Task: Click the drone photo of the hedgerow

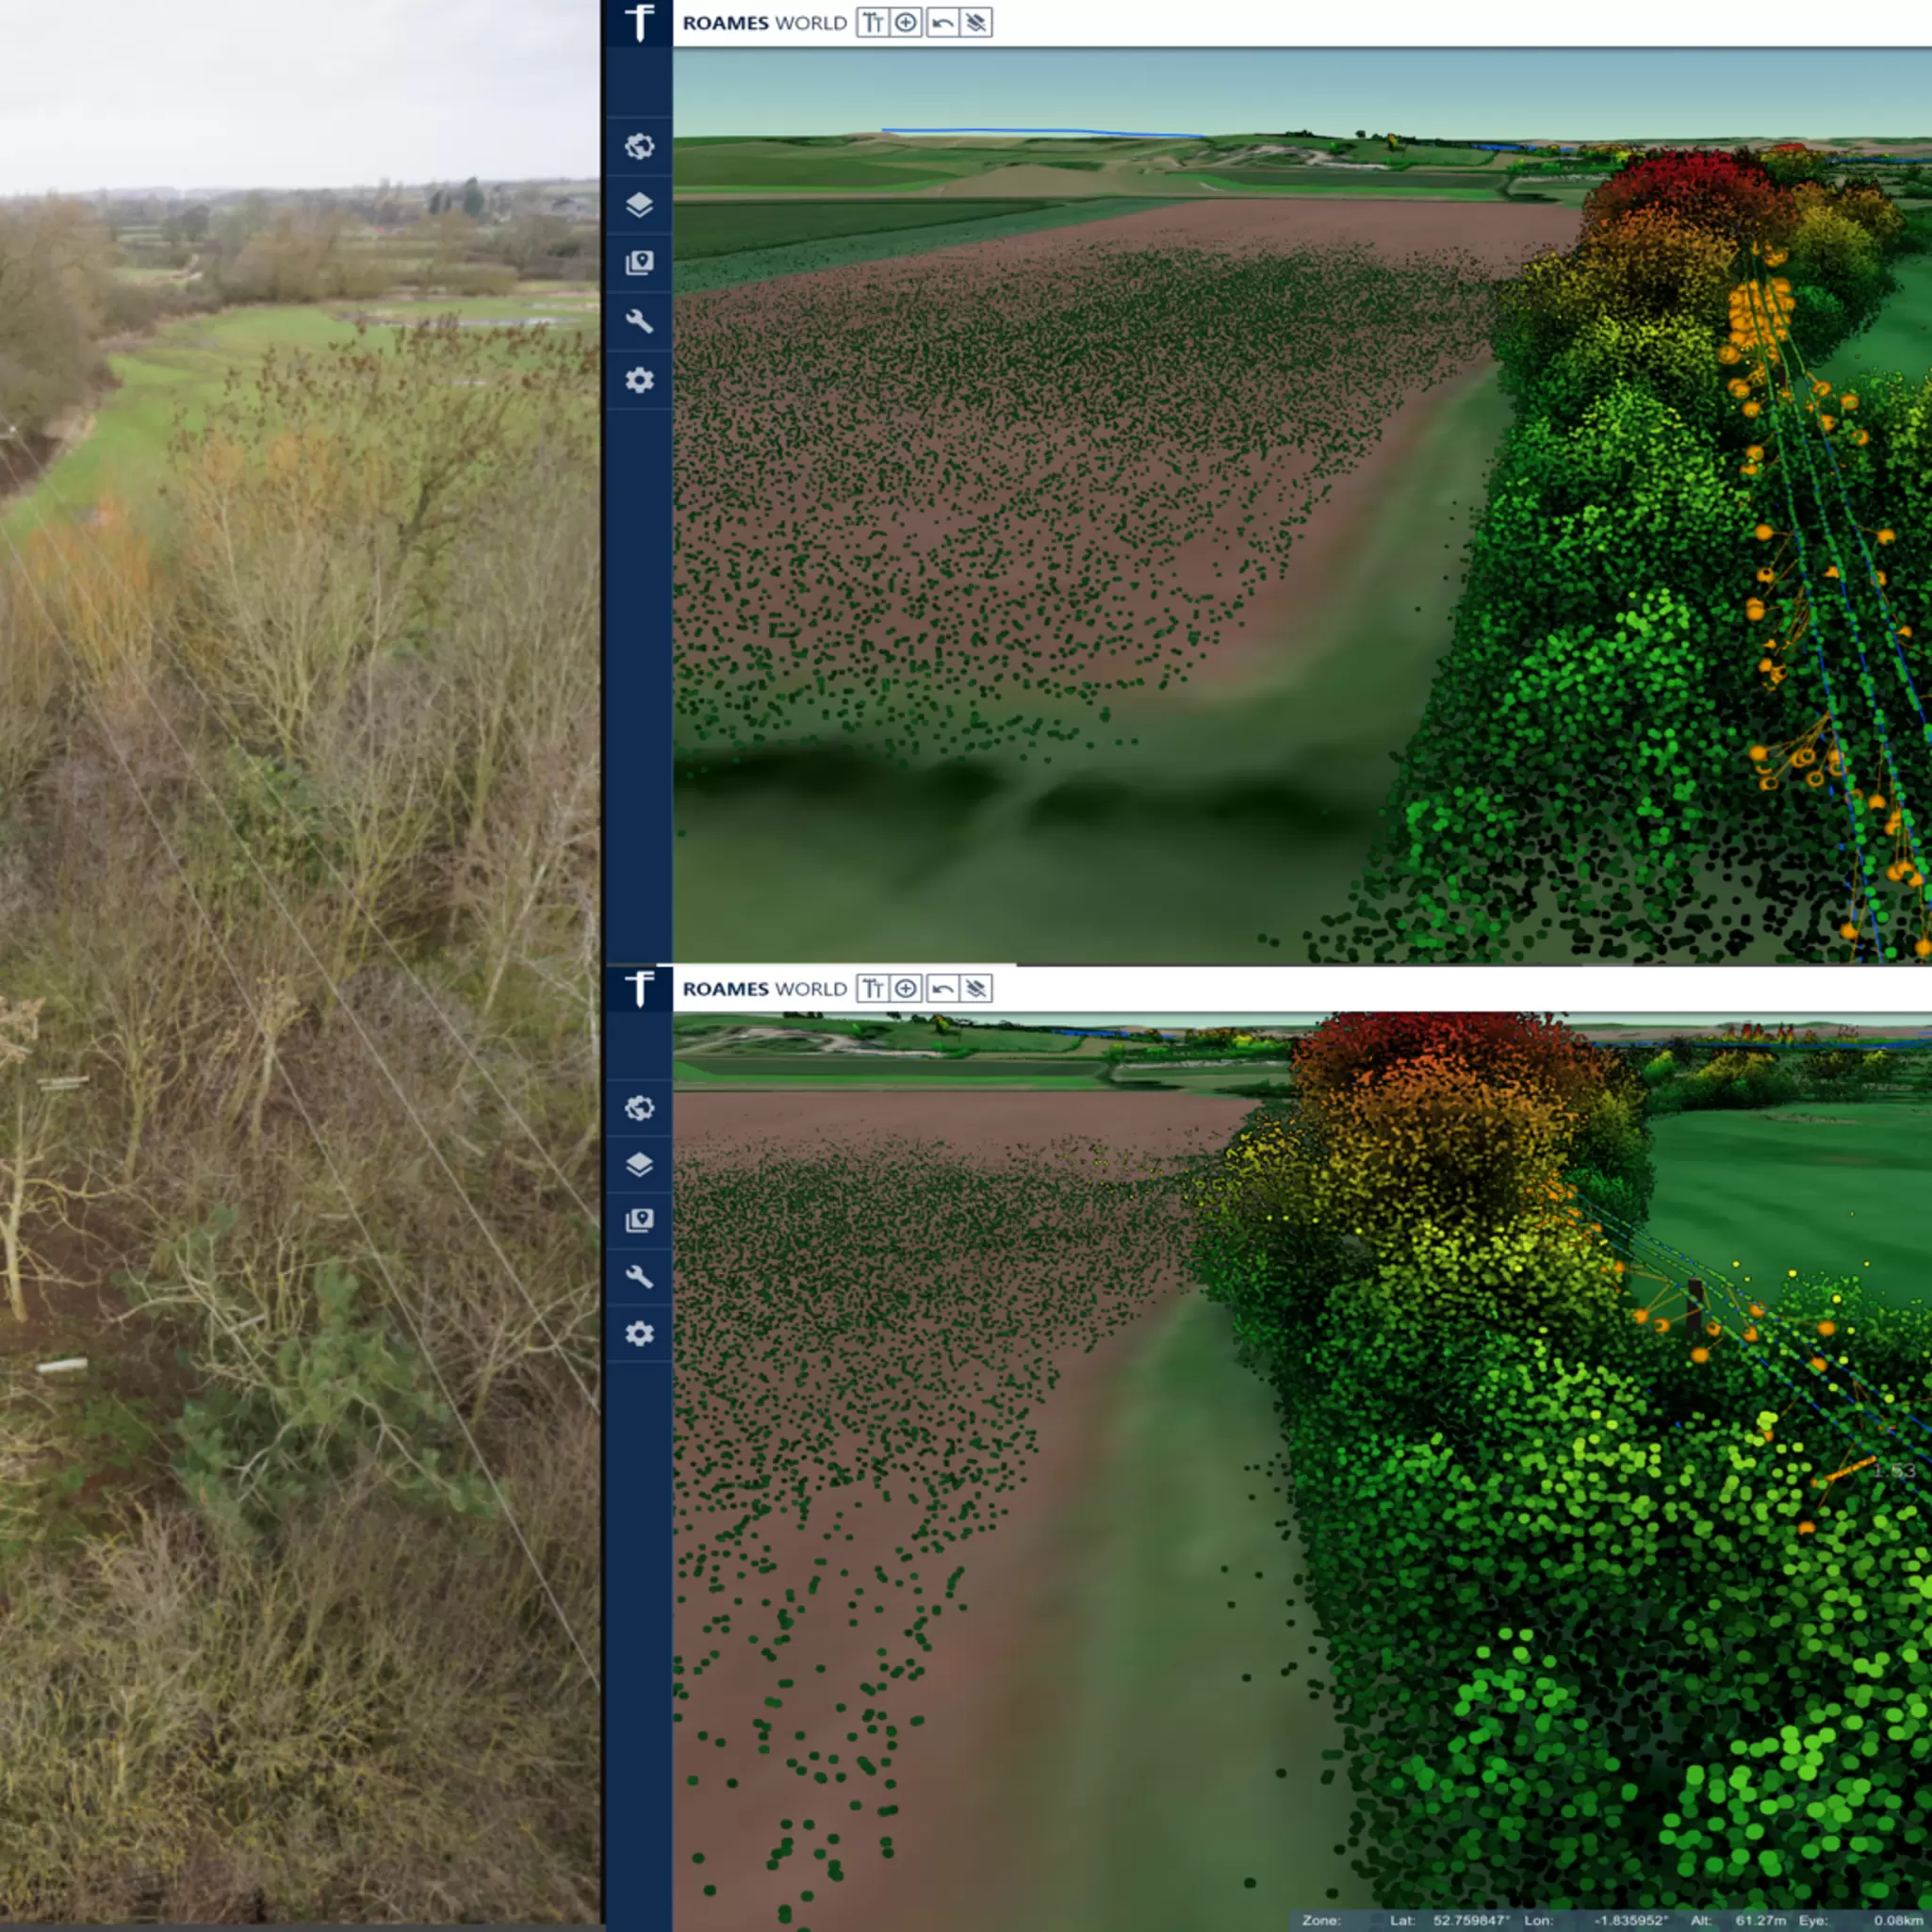Action: pos(300,960)
